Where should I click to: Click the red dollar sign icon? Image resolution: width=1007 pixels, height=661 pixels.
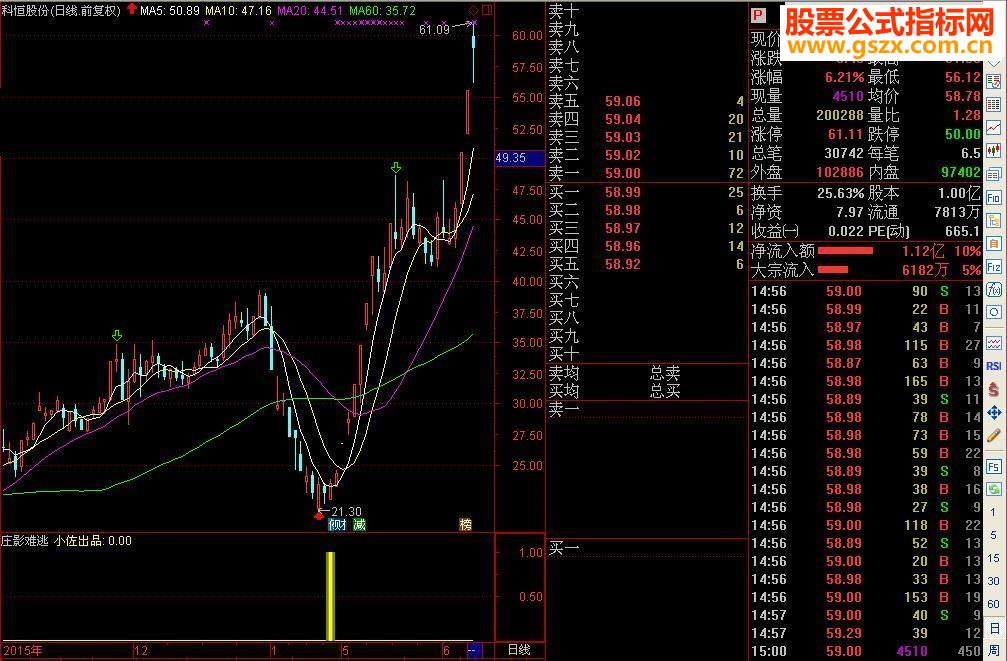click(994, 389)
